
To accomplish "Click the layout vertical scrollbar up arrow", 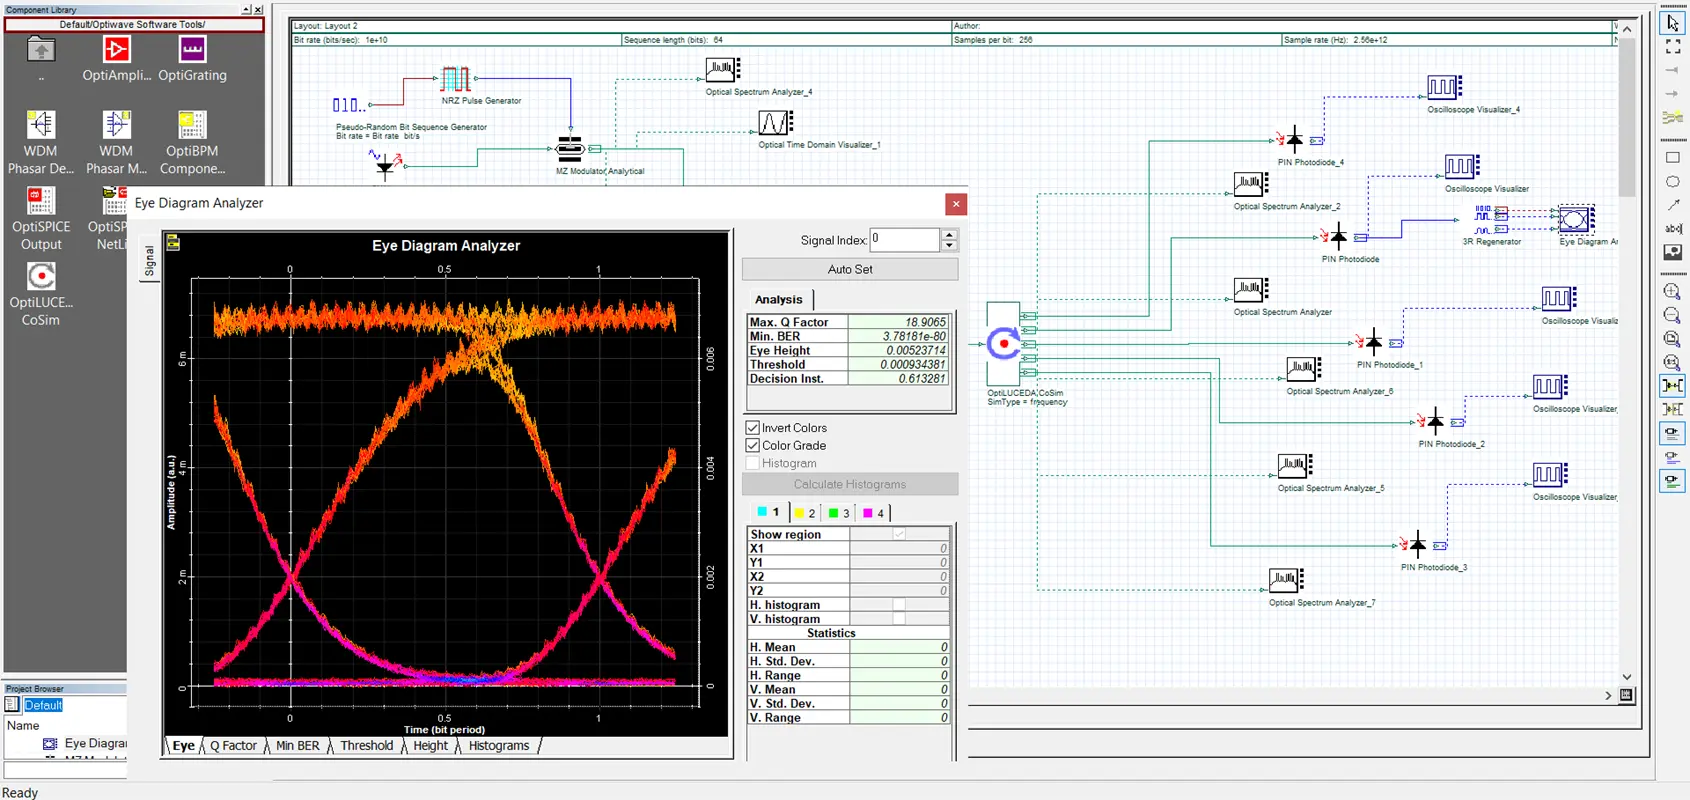I will [1627, 29].
